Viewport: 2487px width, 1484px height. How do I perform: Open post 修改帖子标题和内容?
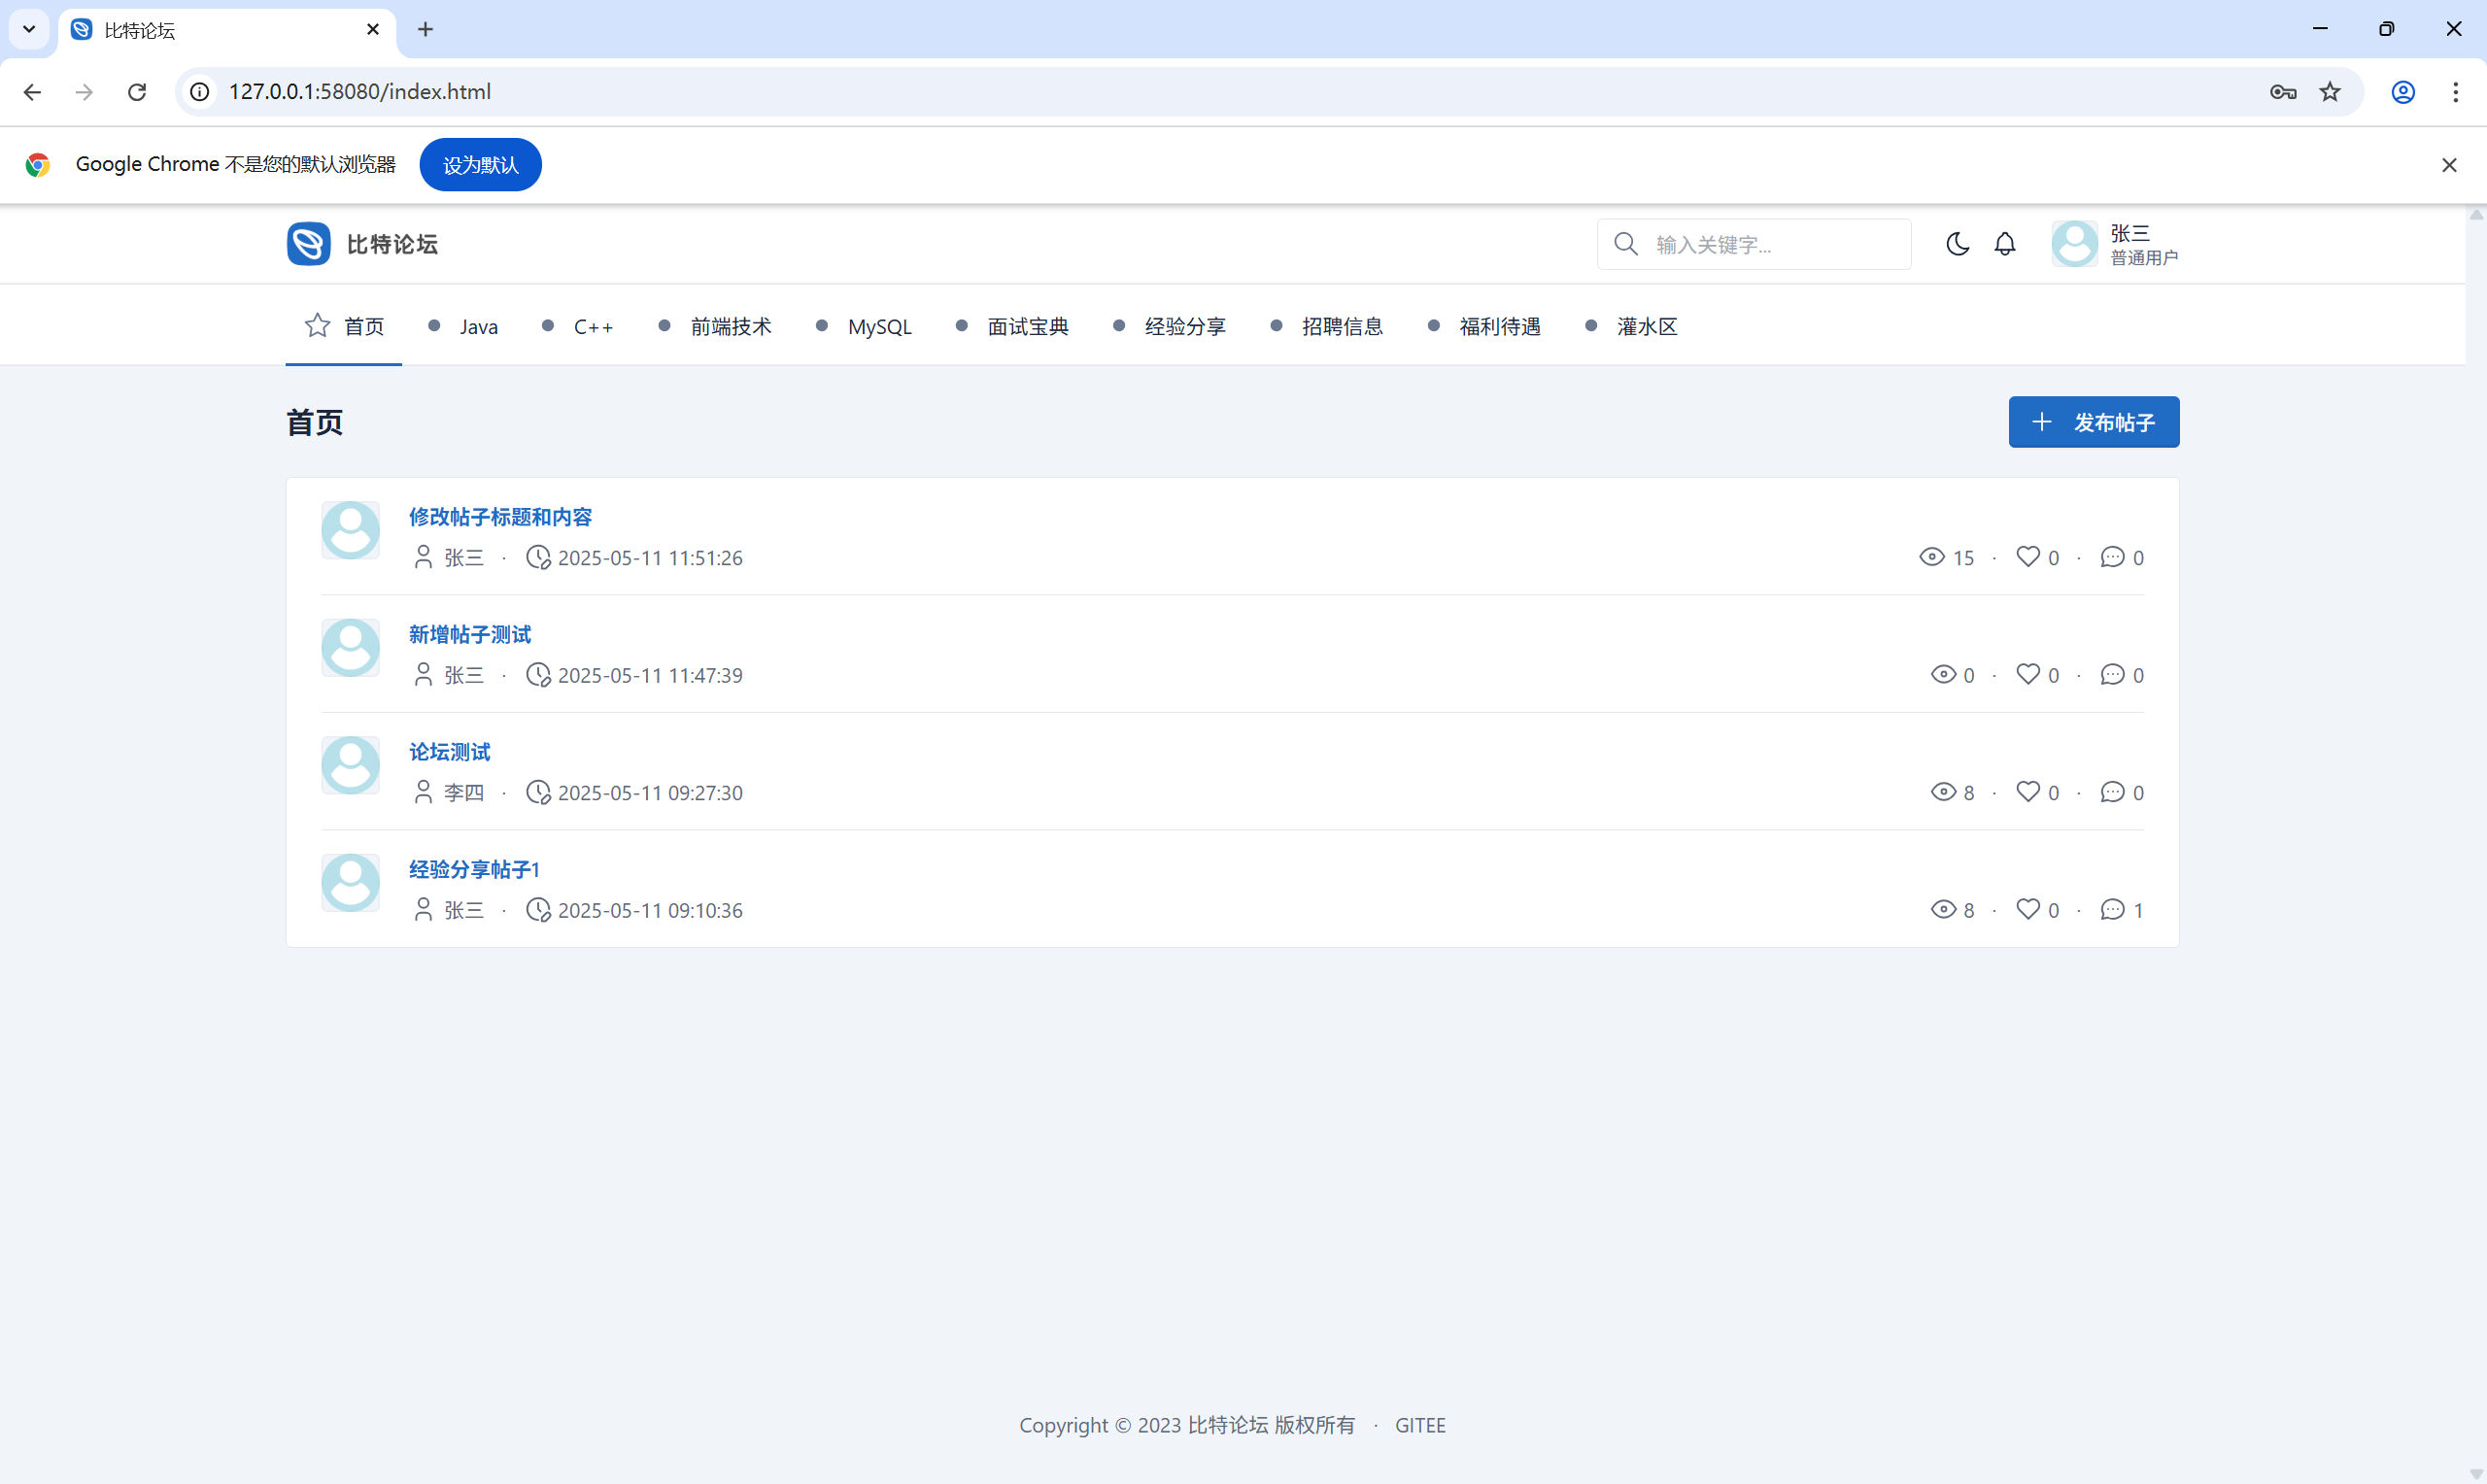500,517
